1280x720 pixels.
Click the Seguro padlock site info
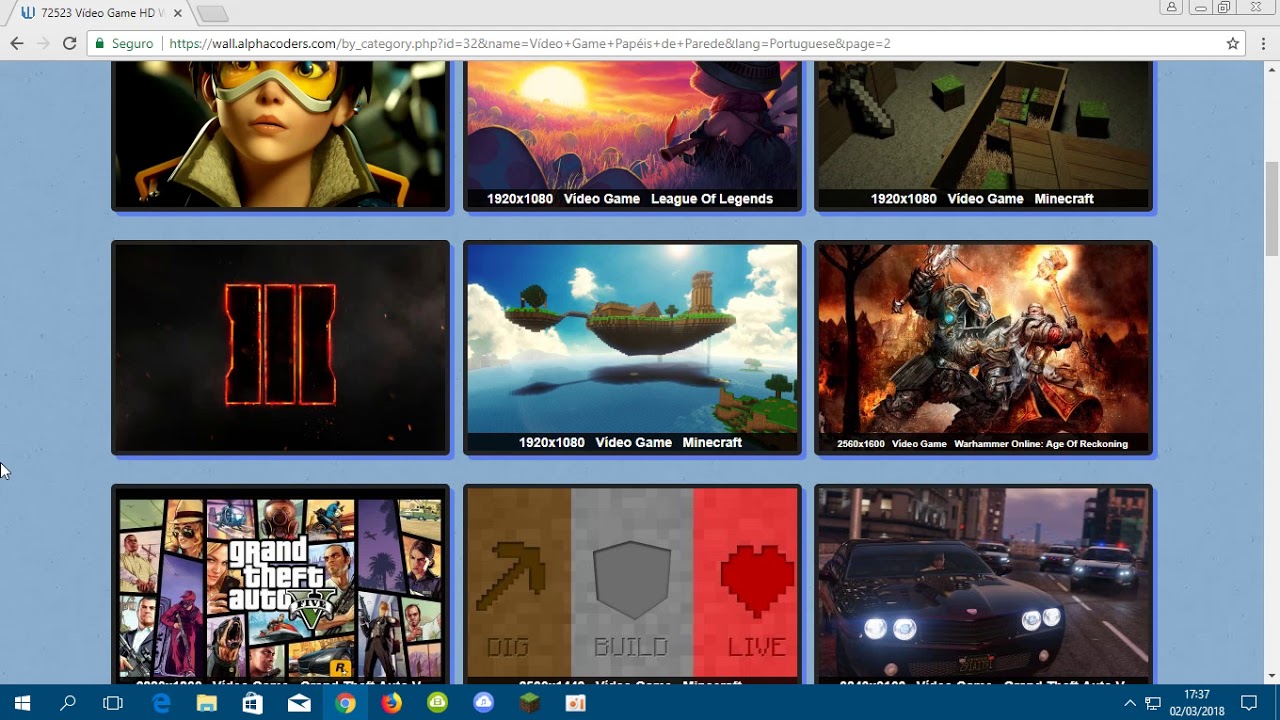tap(125, 44)
